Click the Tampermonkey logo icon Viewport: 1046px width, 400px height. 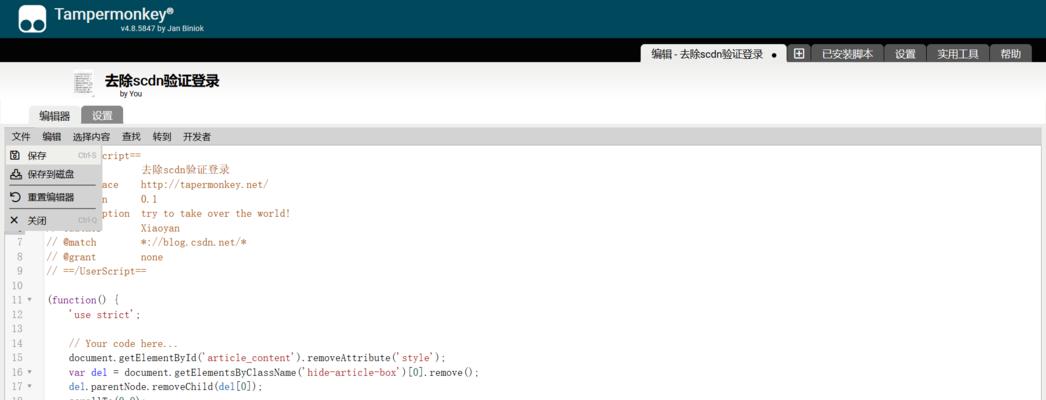coord(32,19)
